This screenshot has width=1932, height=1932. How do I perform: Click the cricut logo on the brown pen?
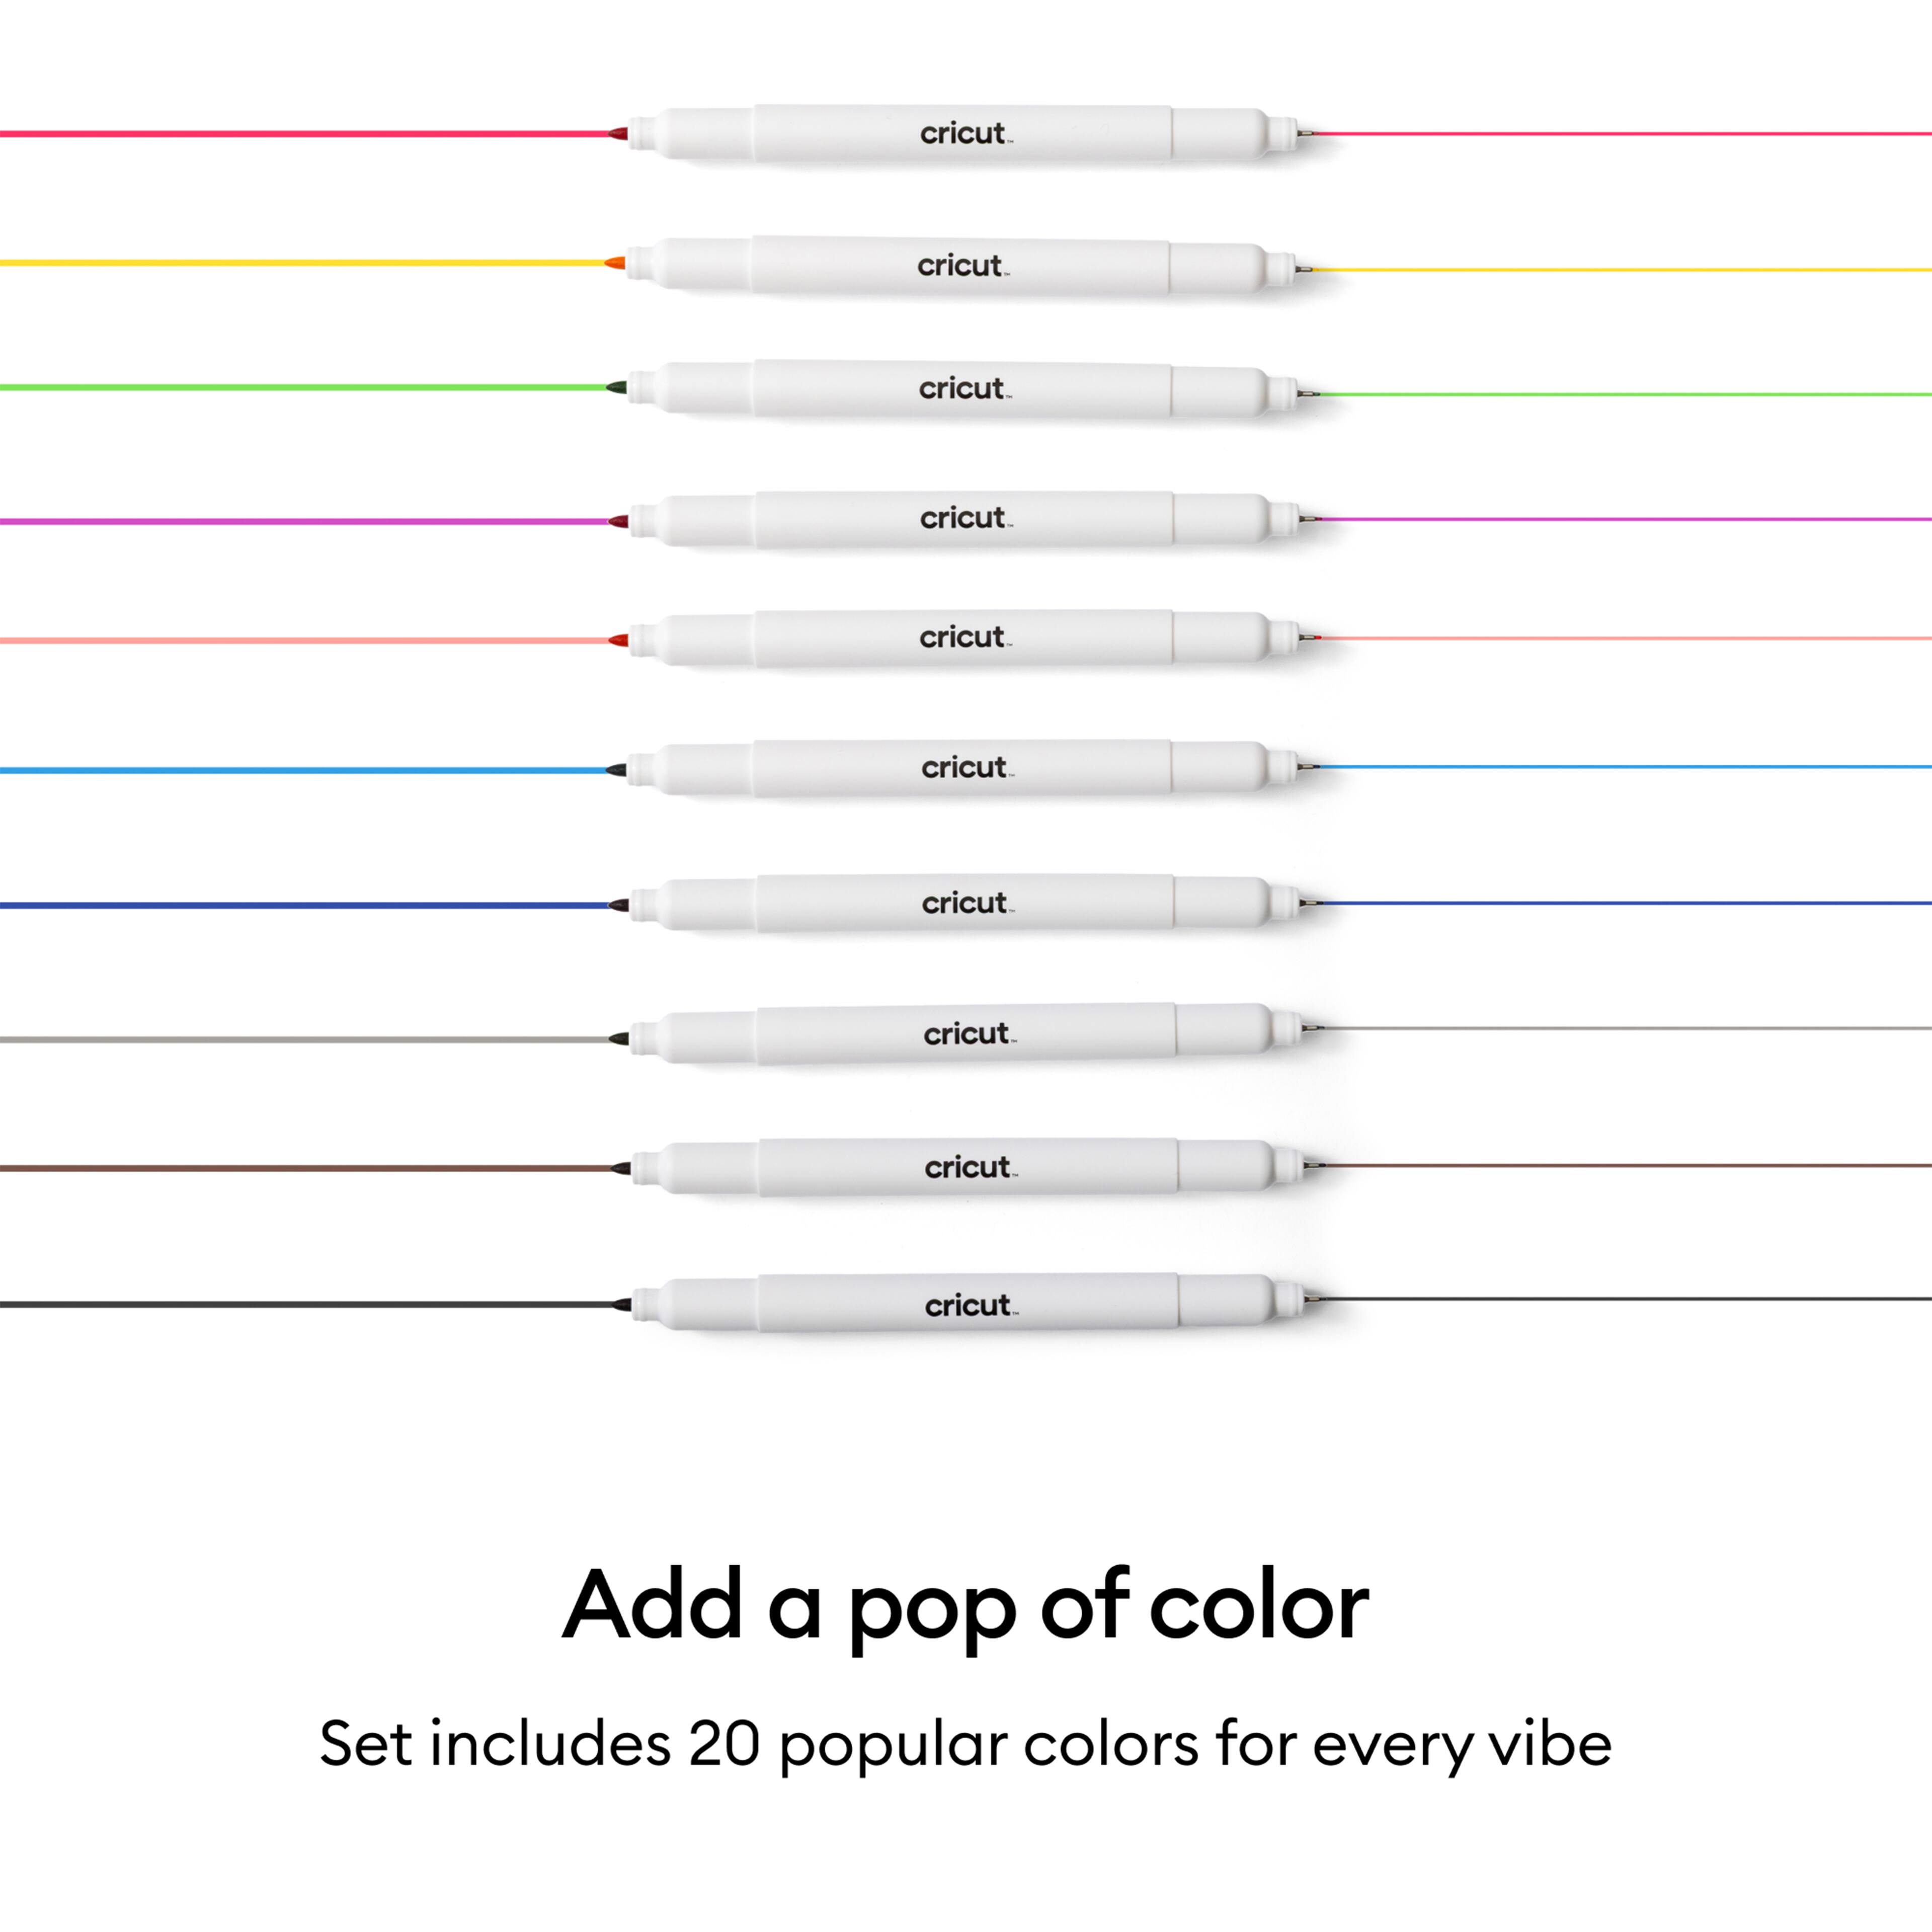pos(969,1167)
